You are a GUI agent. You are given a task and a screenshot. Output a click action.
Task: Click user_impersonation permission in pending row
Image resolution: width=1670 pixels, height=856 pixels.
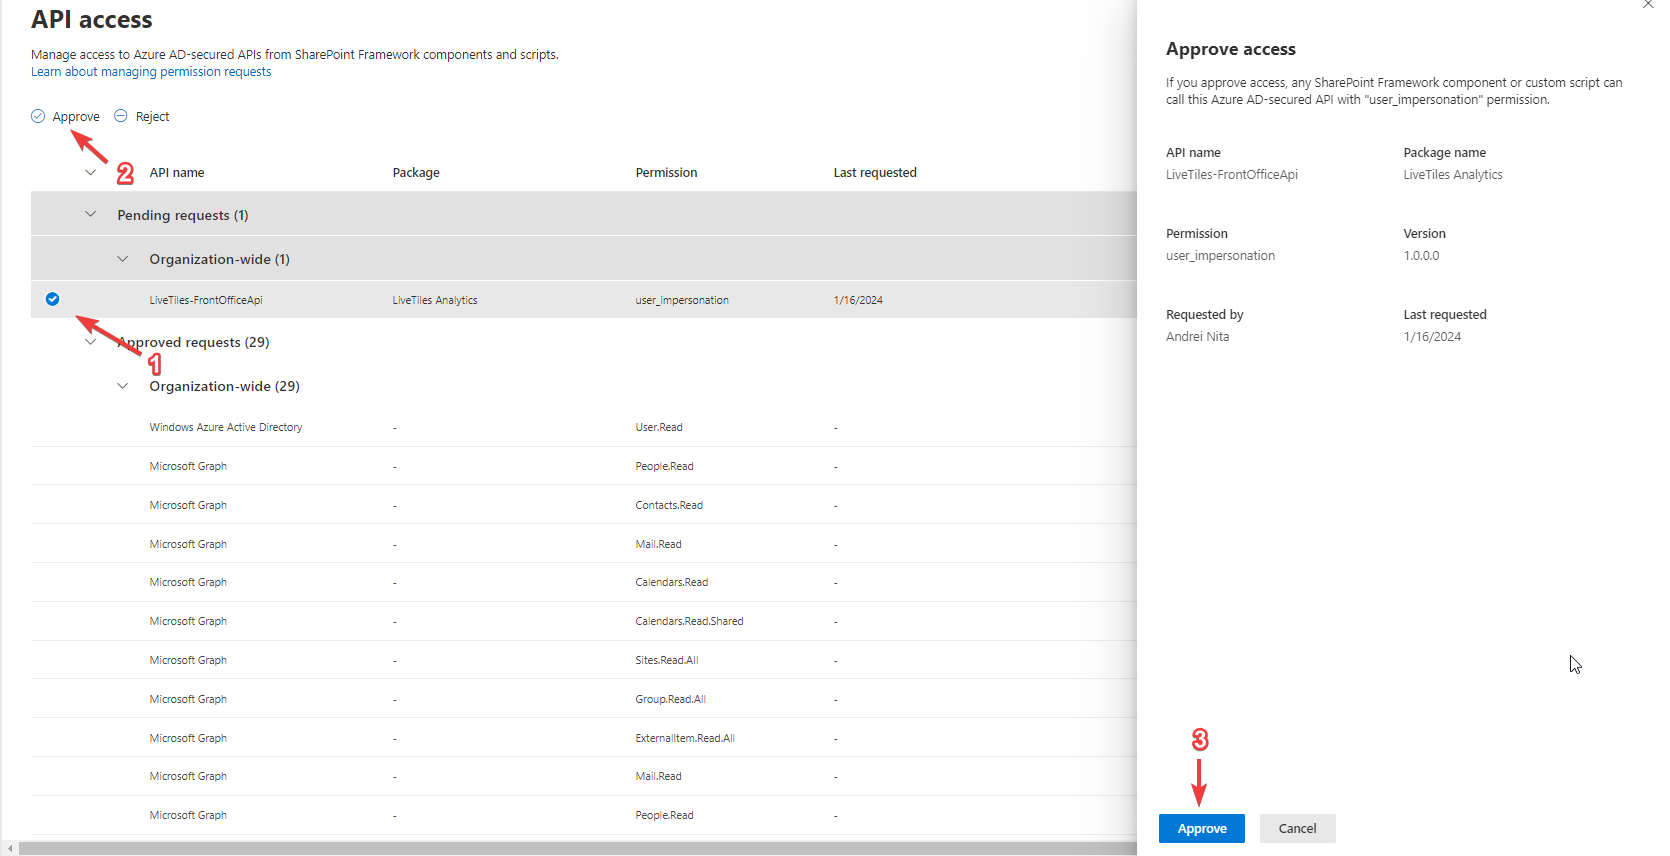(x=682, y=300)
